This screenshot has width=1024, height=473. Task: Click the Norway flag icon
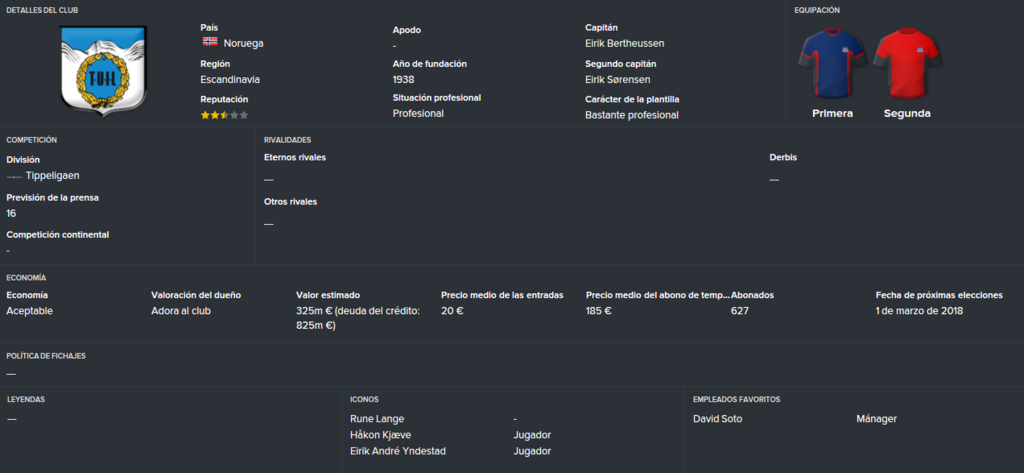[x=210, y=42]
